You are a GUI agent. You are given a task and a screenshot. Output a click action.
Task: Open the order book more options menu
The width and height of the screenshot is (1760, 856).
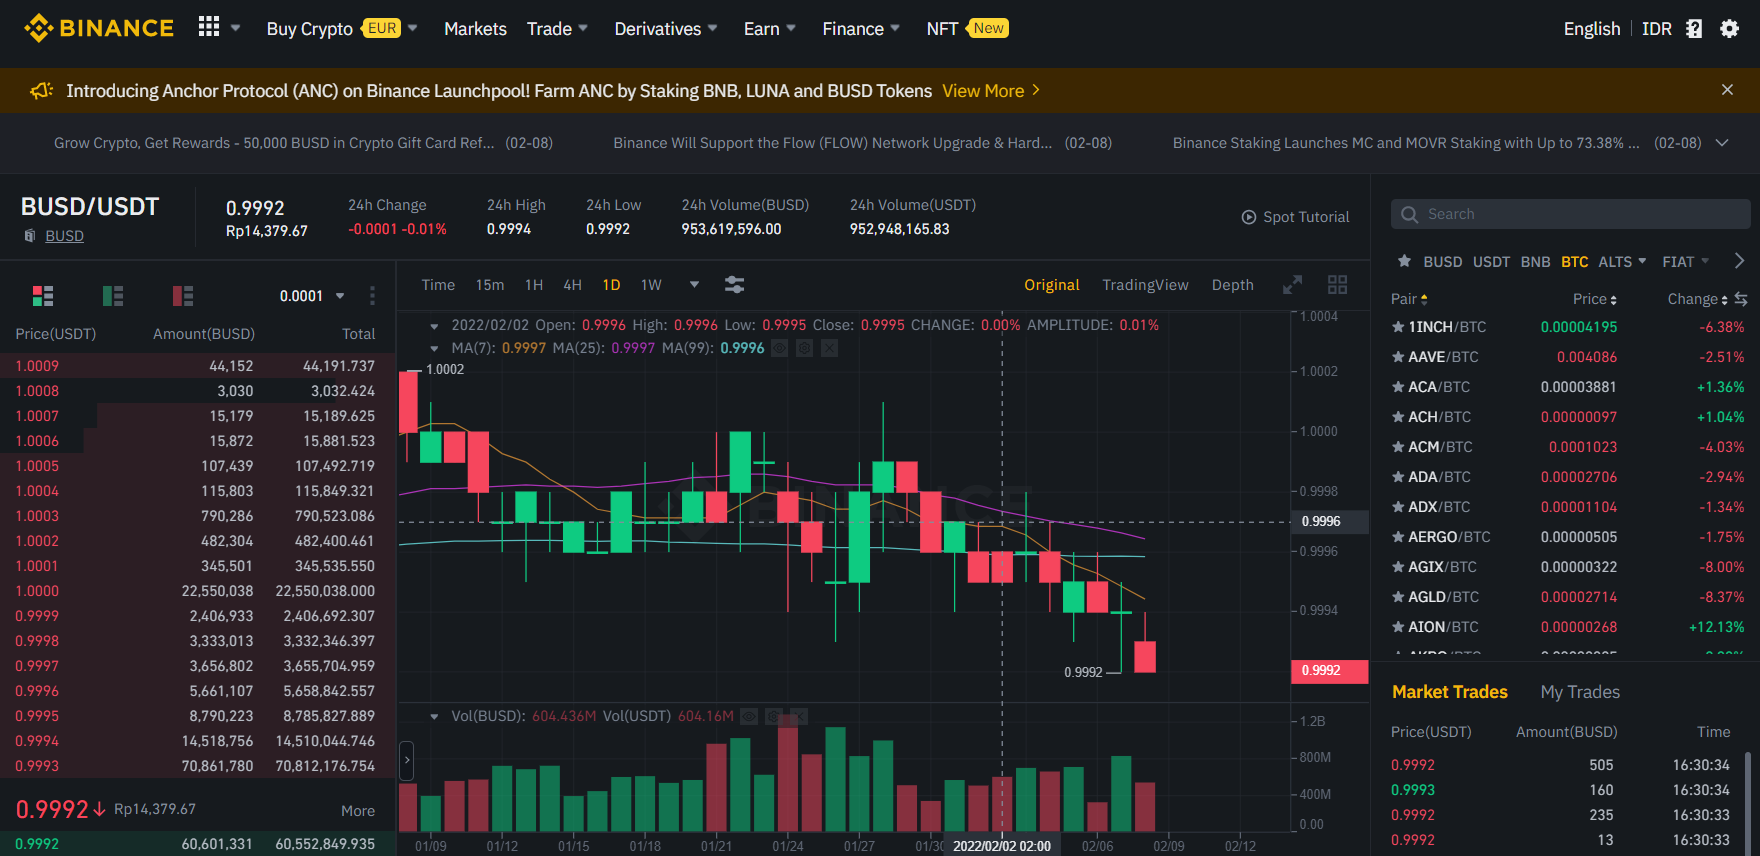[372, 296]
